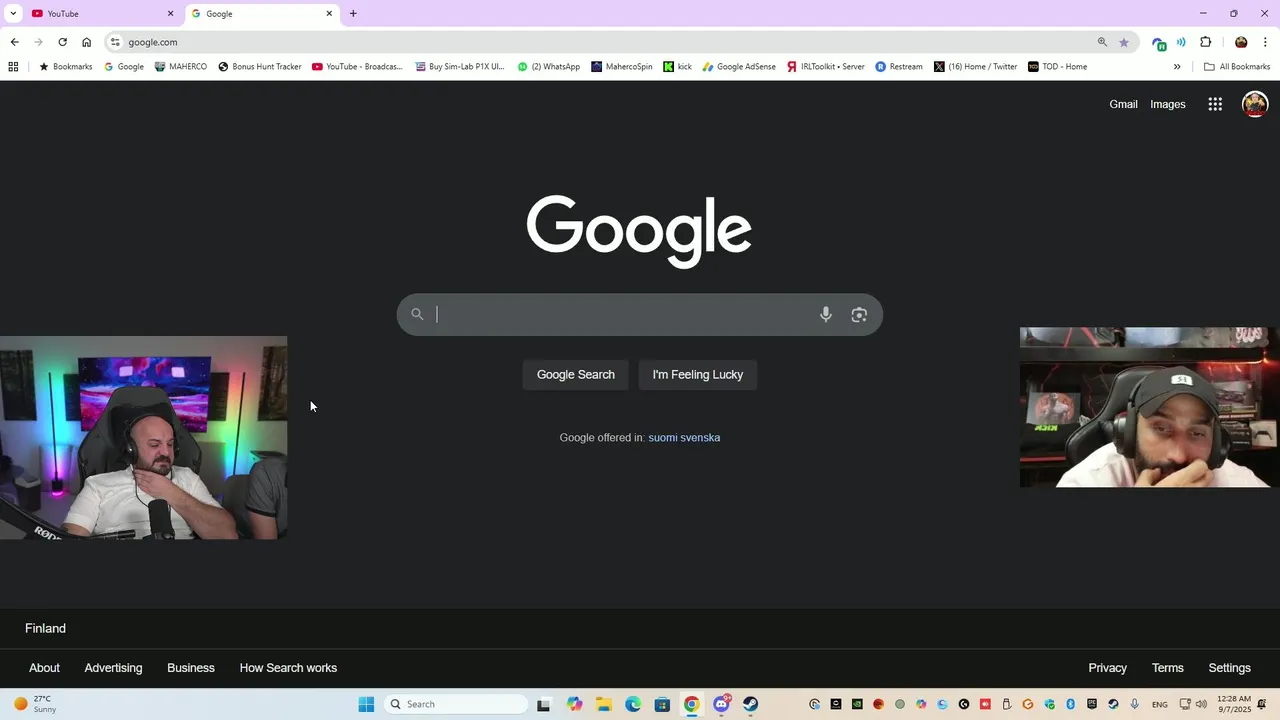Open Chrome three-dot menu
Screen dimensions: 1280x720
click(x=1265, y=42)
